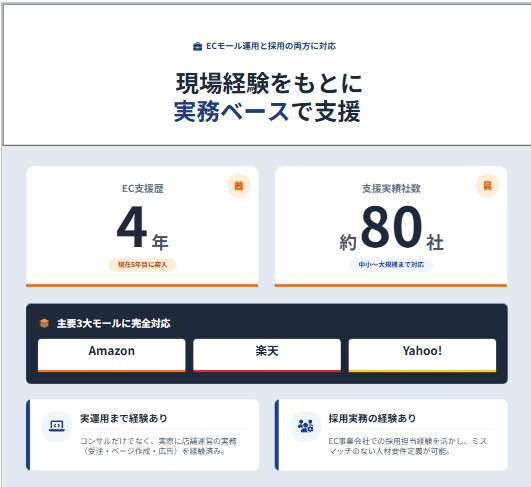
Task: Click the 支援実績社数 label
Action: click(391, 189)
